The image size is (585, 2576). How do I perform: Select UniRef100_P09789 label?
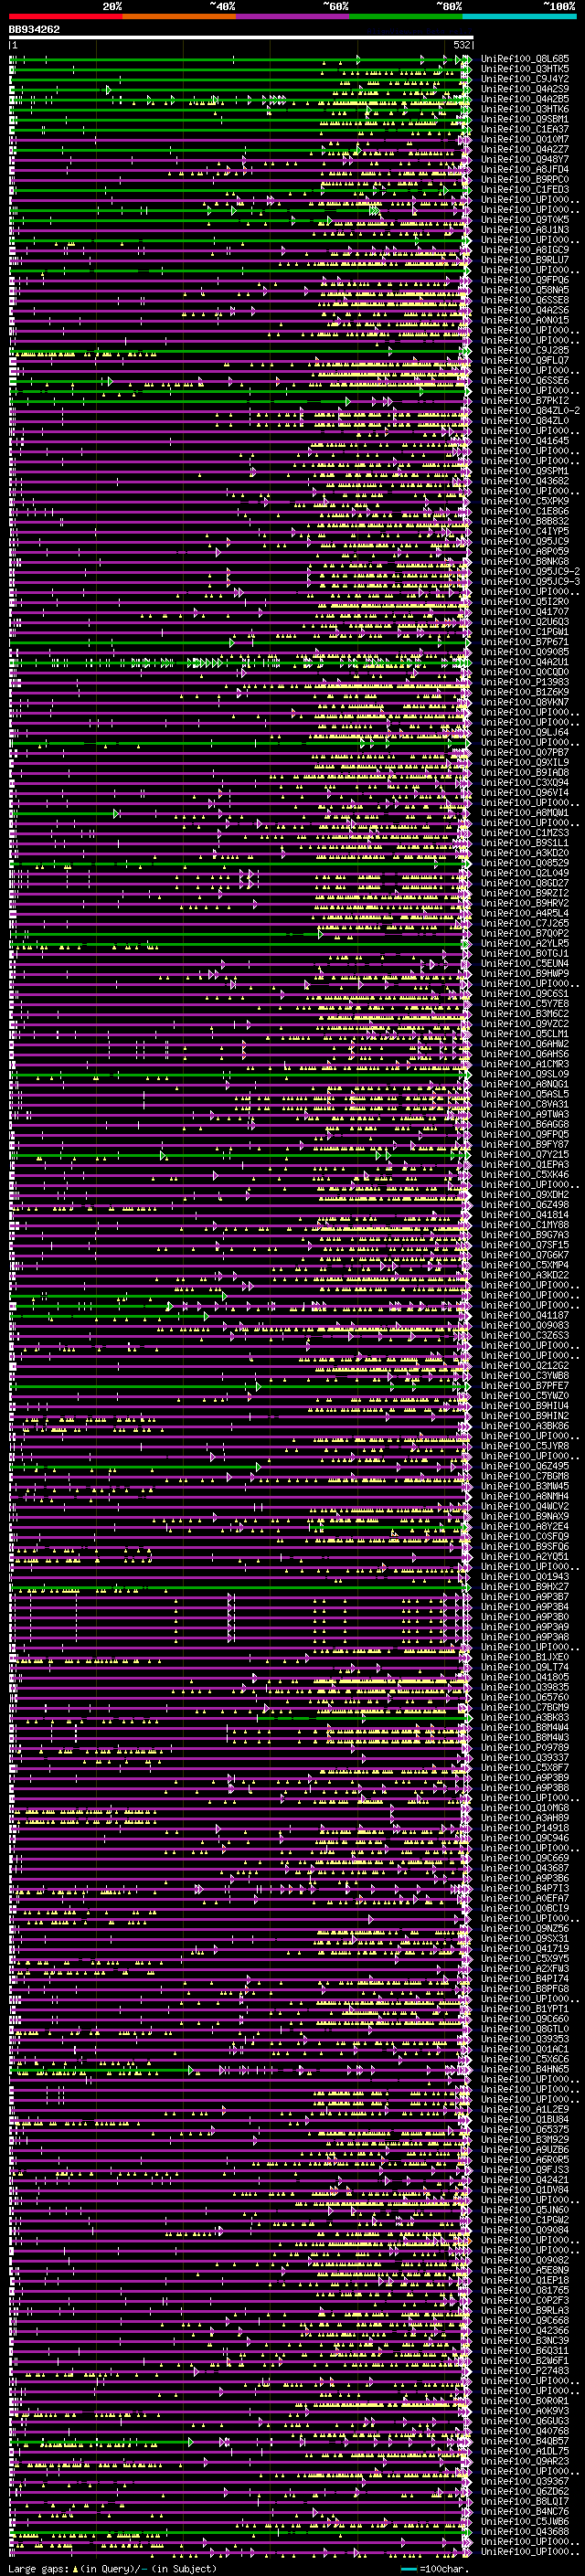[x=525, y=1747]
